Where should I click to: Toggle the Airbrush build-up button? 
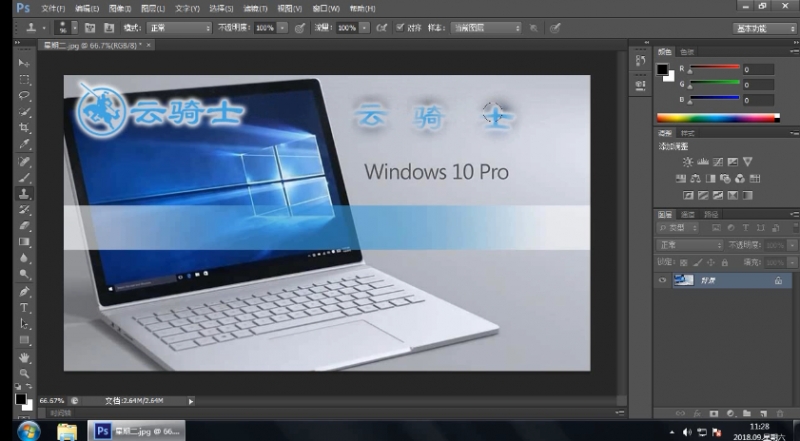pos(382,28)
